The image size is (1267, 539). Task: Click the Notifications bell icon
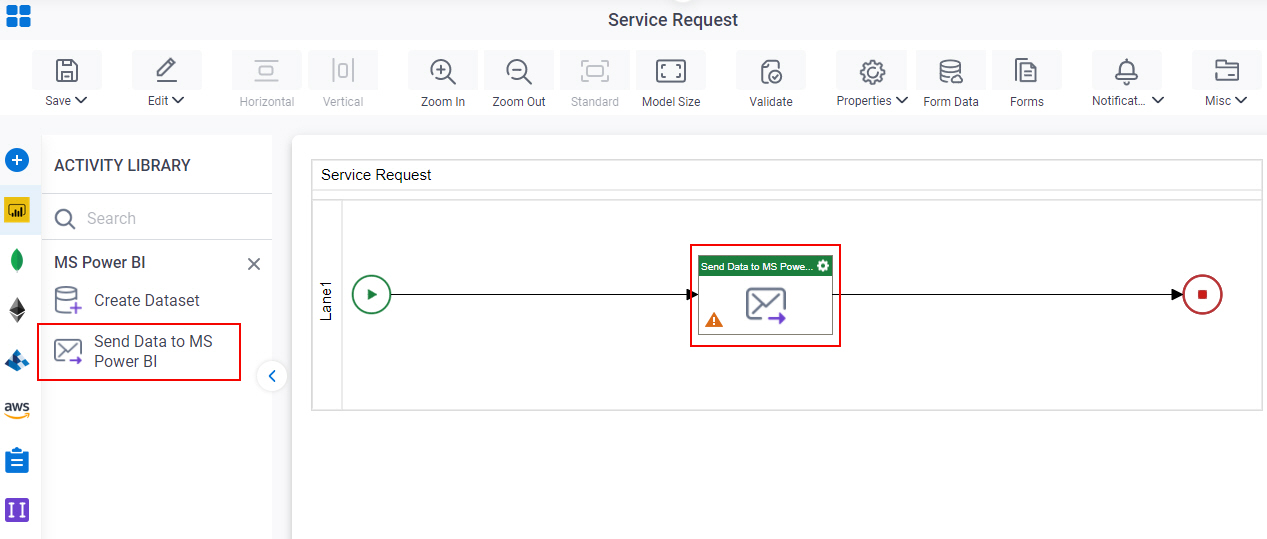[1127, 71]
